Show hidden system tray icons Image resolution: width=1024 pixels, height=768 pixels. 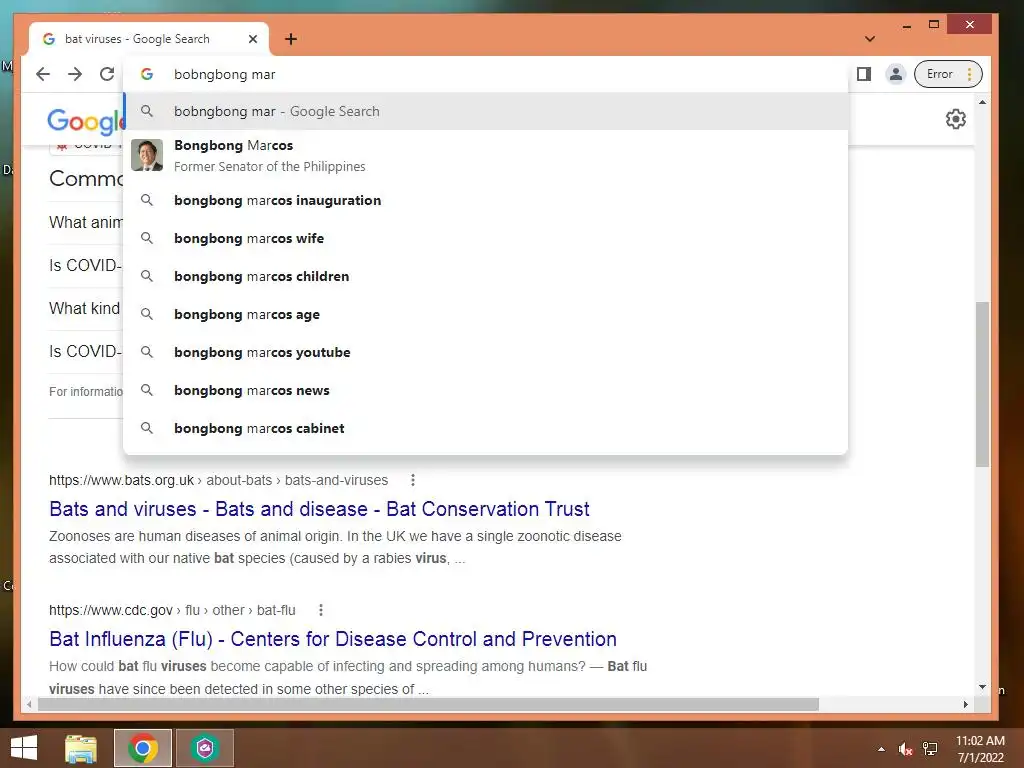pos(882,749)
